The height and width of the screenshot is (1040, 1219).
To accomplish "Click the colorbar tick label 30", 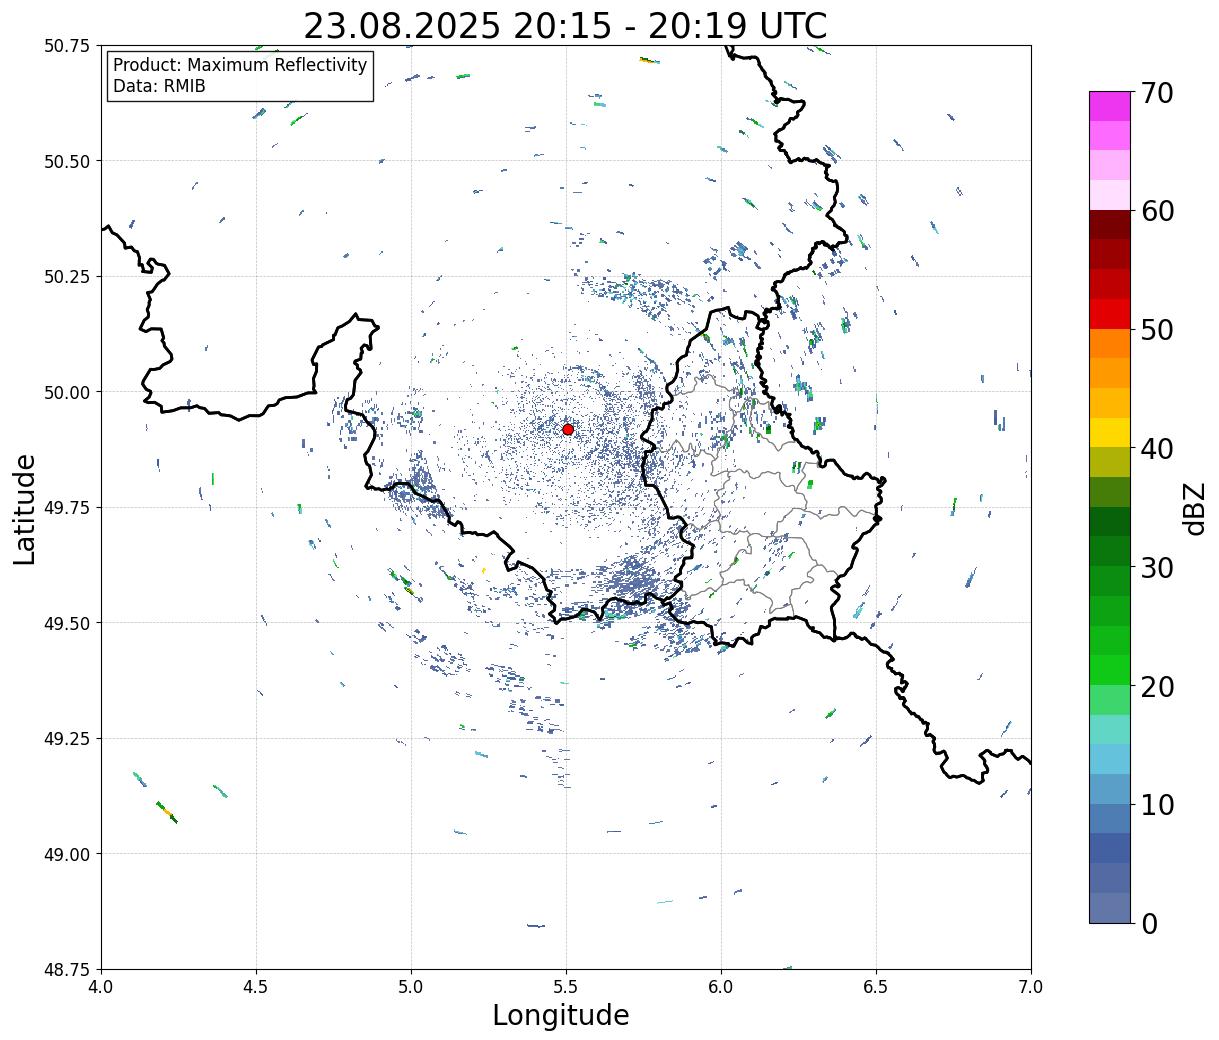I will pyautogui.click(x=1157, y=567).
